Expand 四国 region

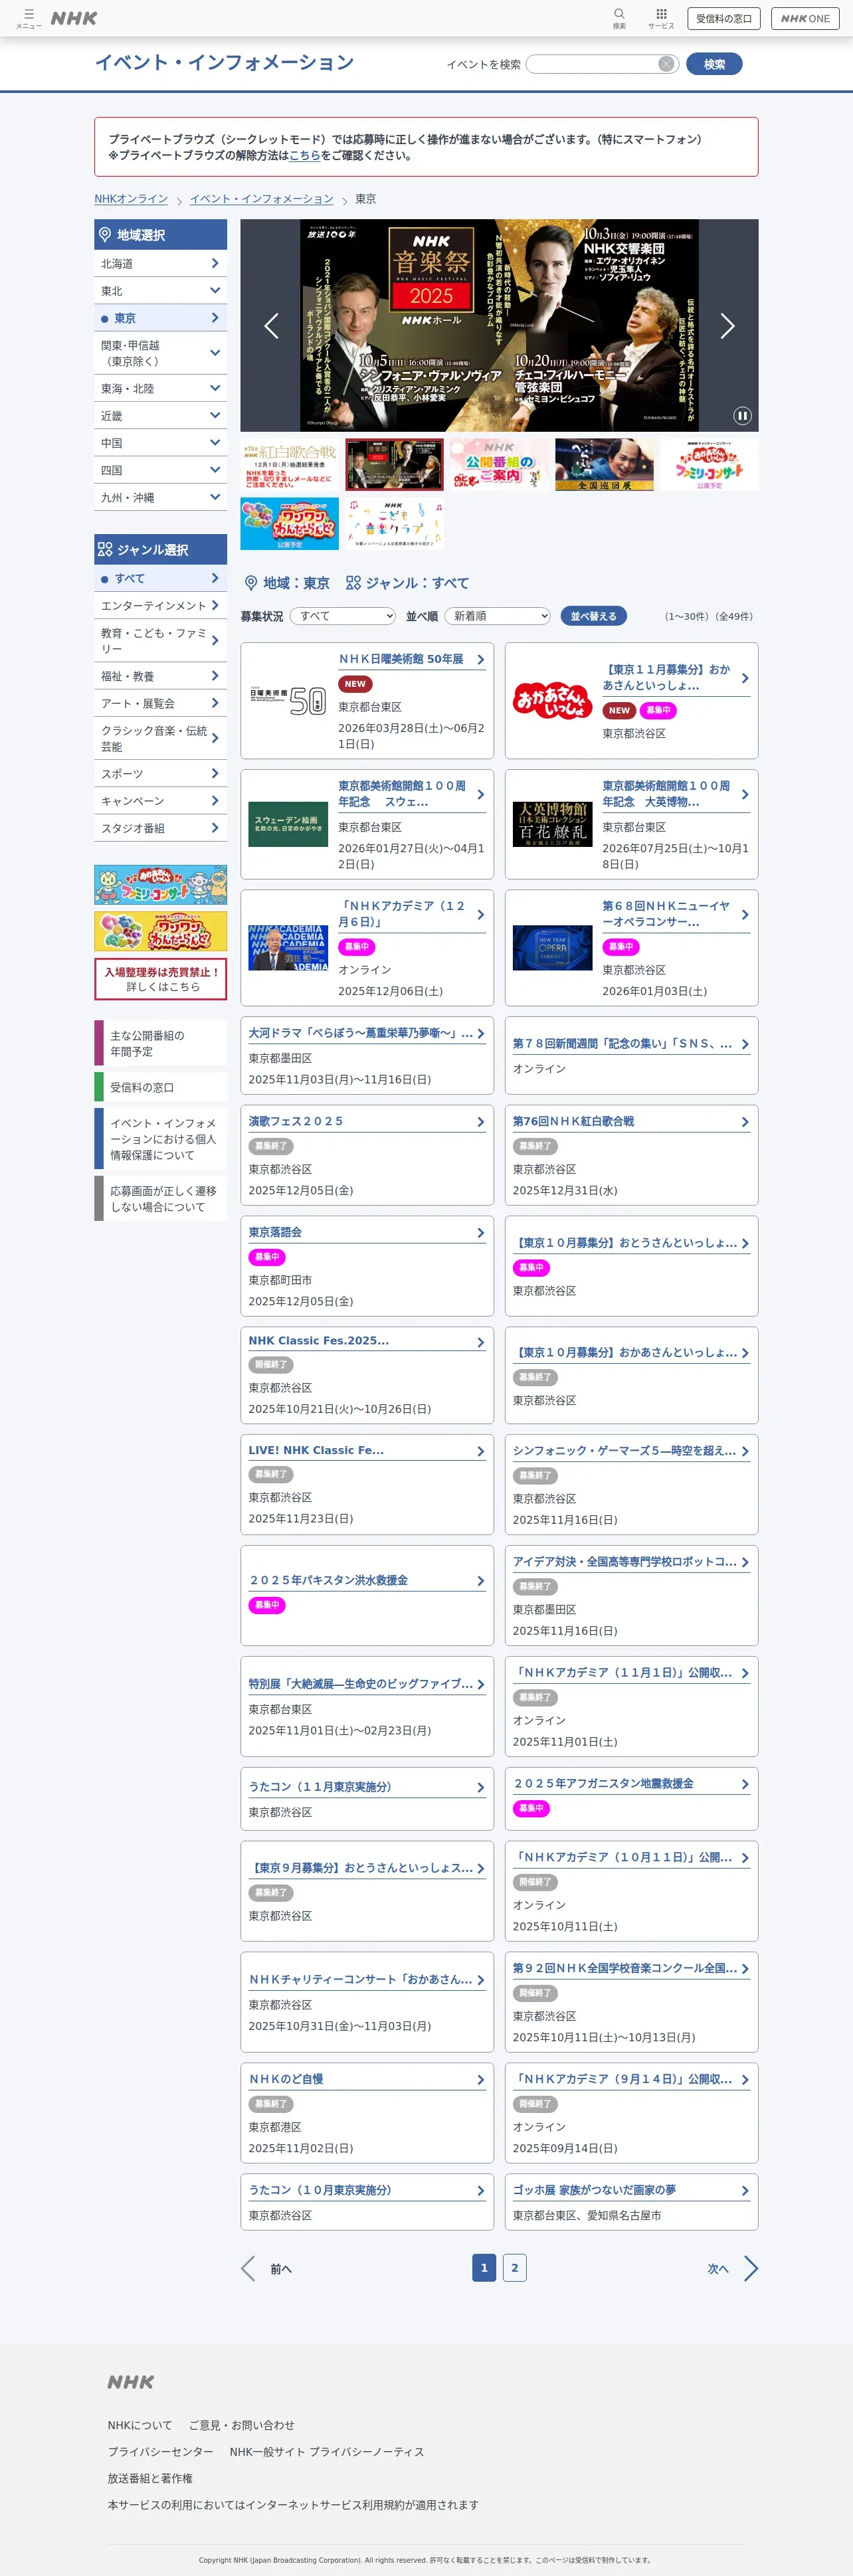[x=161, y=470]
